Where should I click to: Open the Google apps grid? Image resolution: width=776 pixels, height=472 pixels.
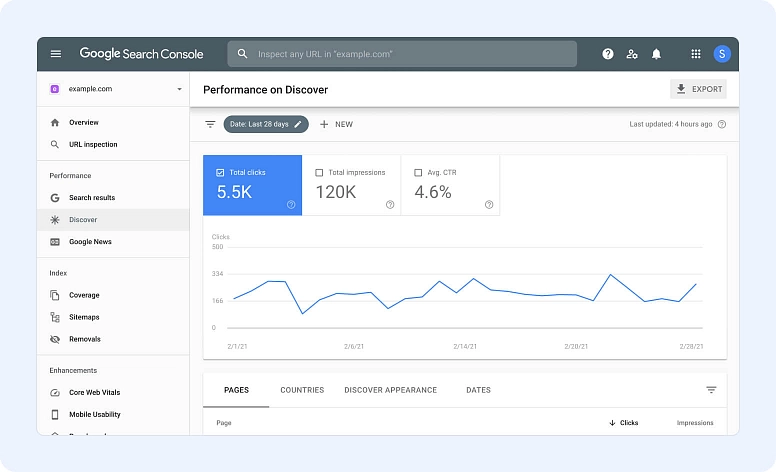696,54
